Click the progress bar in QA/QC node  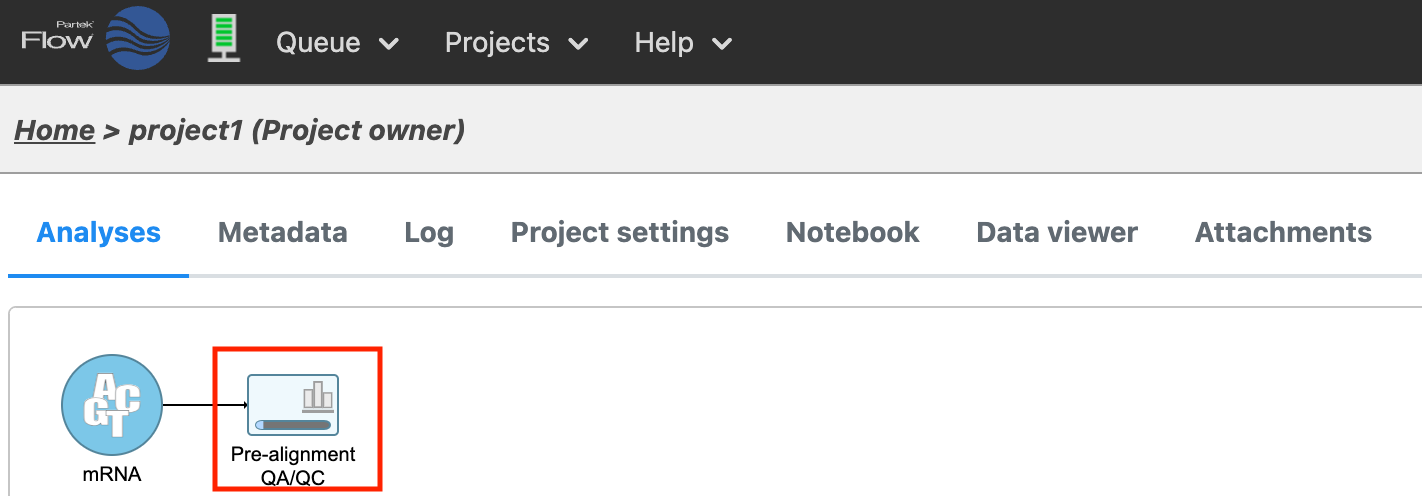tap(293, 425)
